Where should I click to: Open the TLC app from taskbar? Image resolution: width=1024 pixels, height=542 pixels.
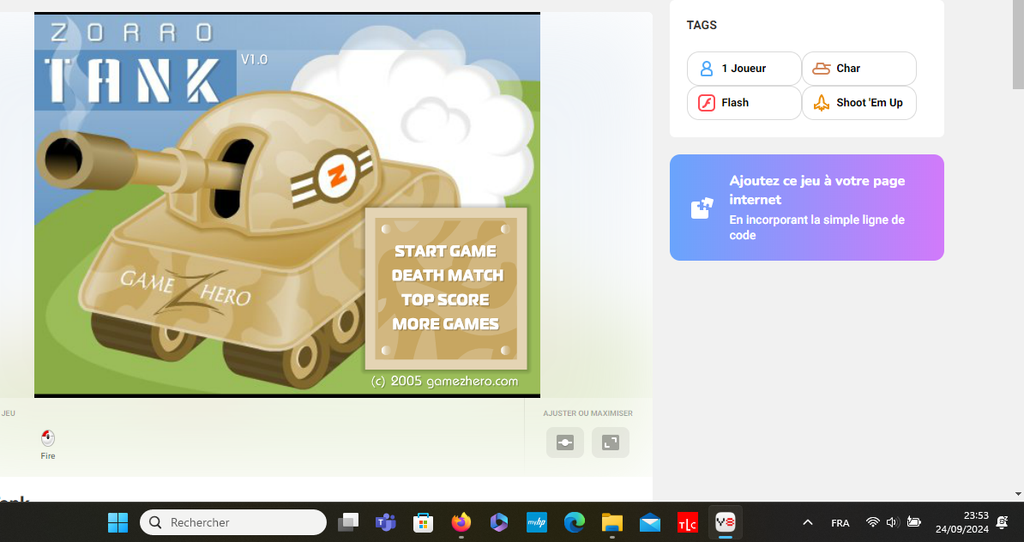point(688,522)
